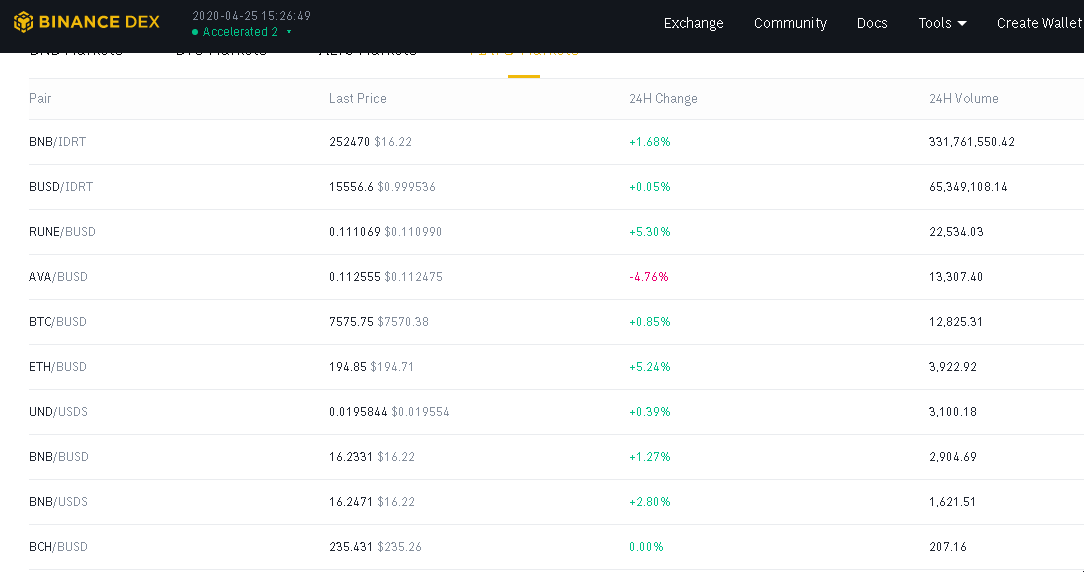Sort by Last Price column header

[357, 98]
